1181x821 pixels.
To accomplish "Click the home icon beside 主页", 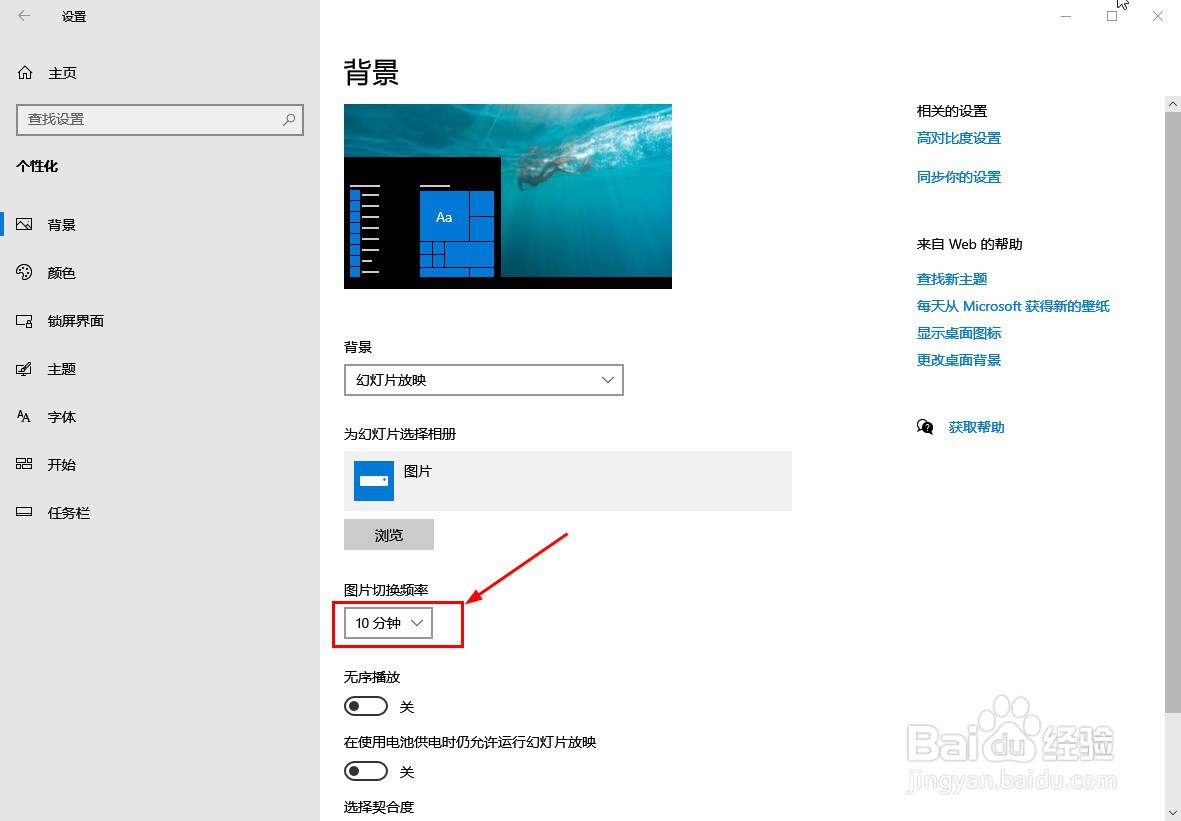I will [25, 72].
